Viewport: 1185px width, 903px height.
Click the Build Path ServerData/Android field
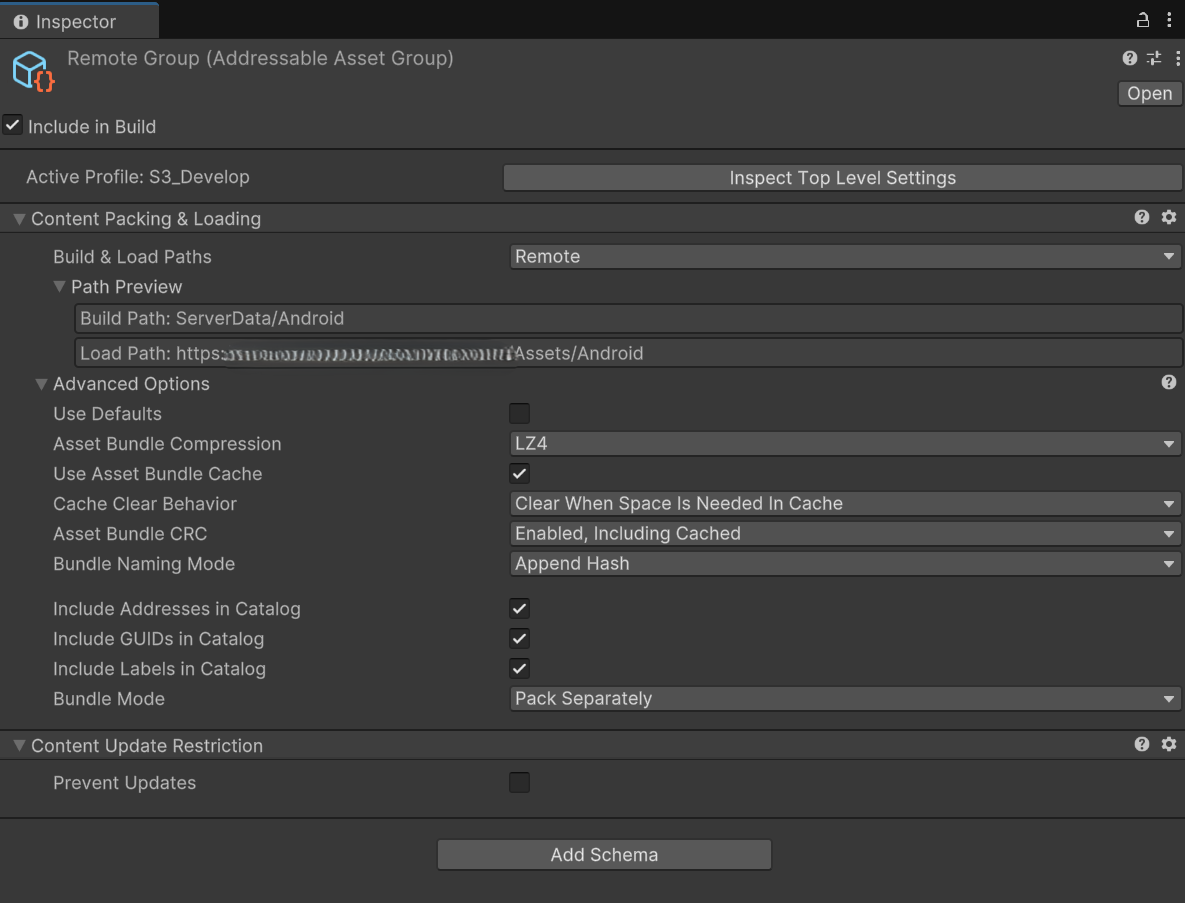tap(628, 318)
